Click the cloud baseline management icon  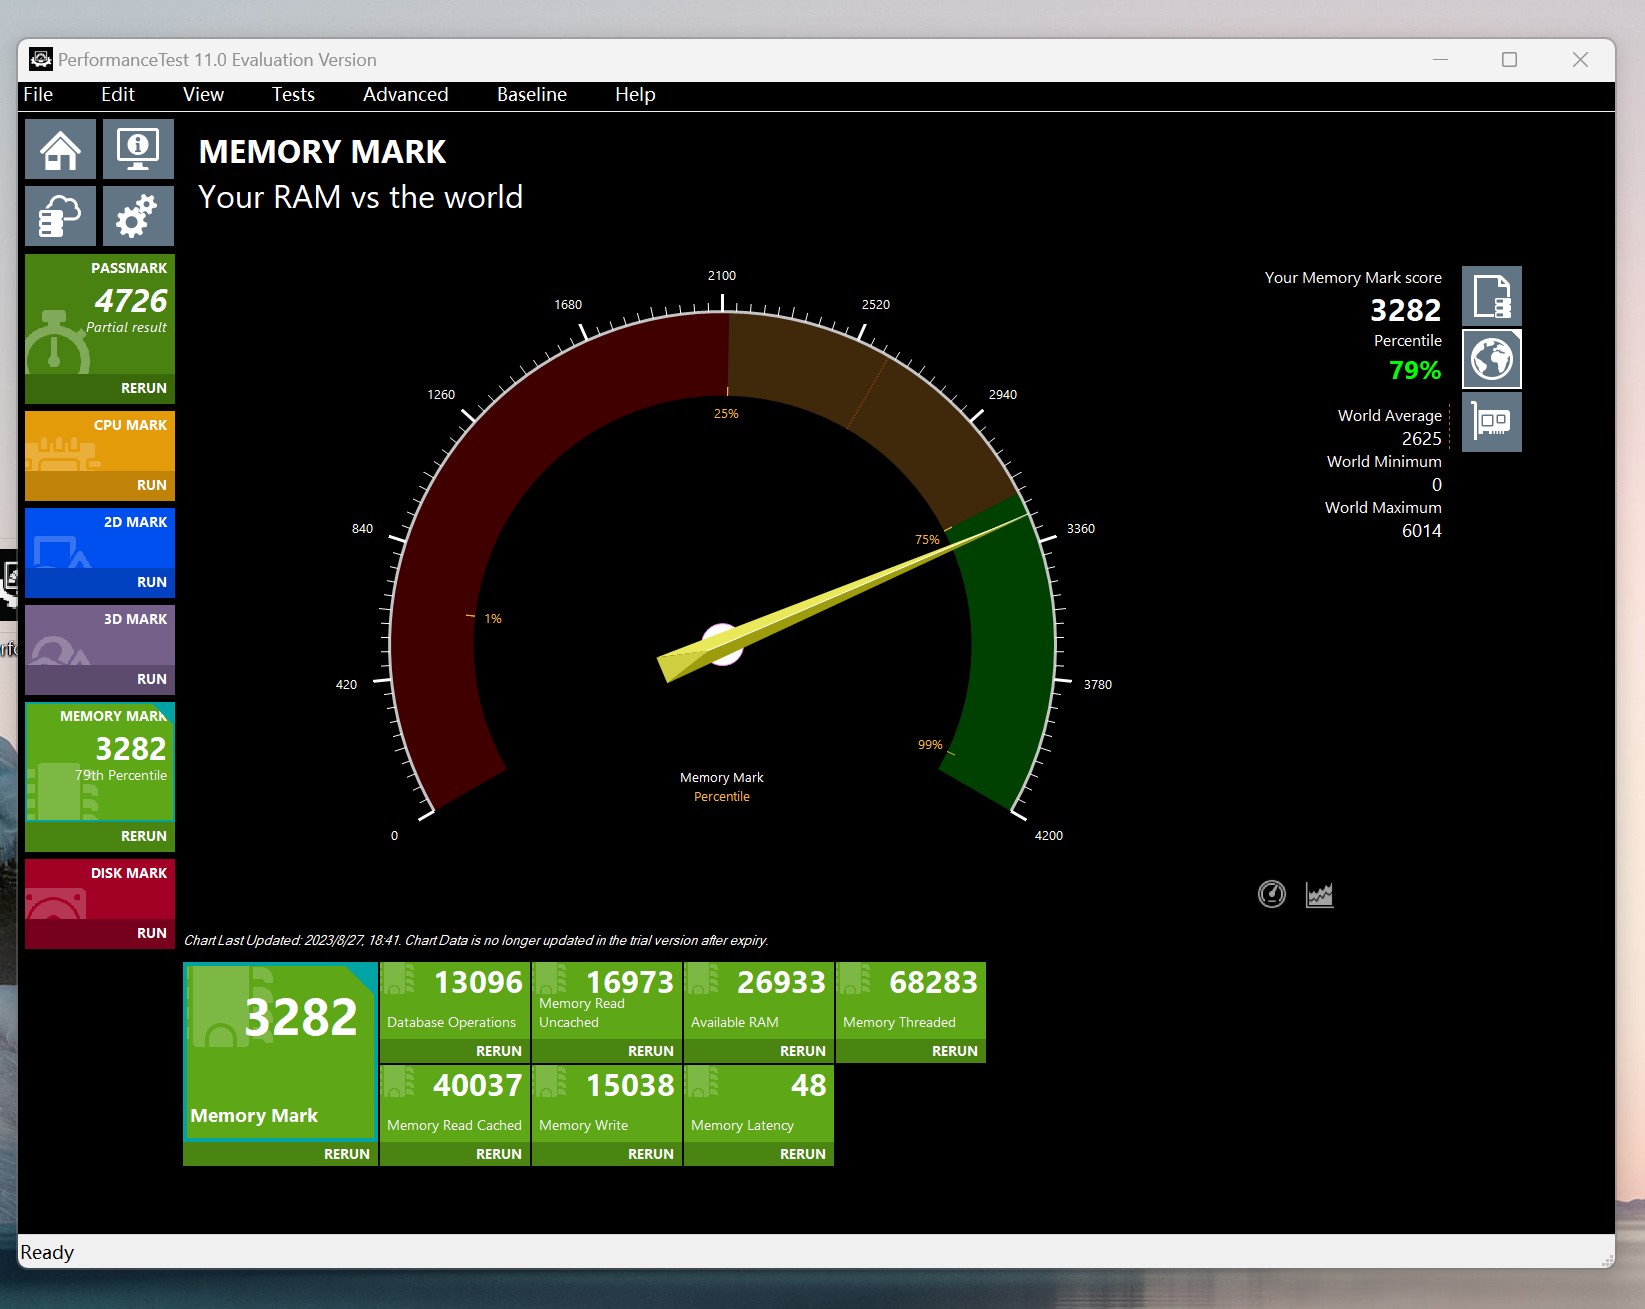[60, 216]
